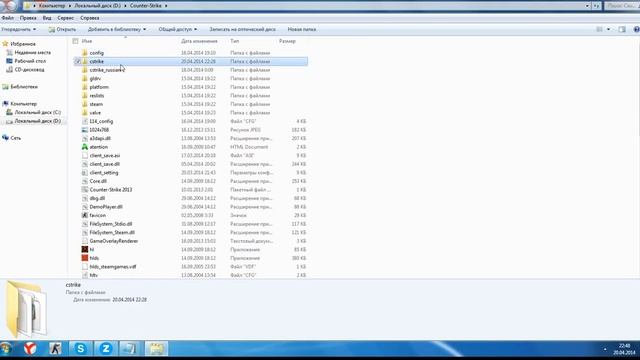640x360 pixels.
Task: Click the Core.dll file icon
Action: pos(84,181)
